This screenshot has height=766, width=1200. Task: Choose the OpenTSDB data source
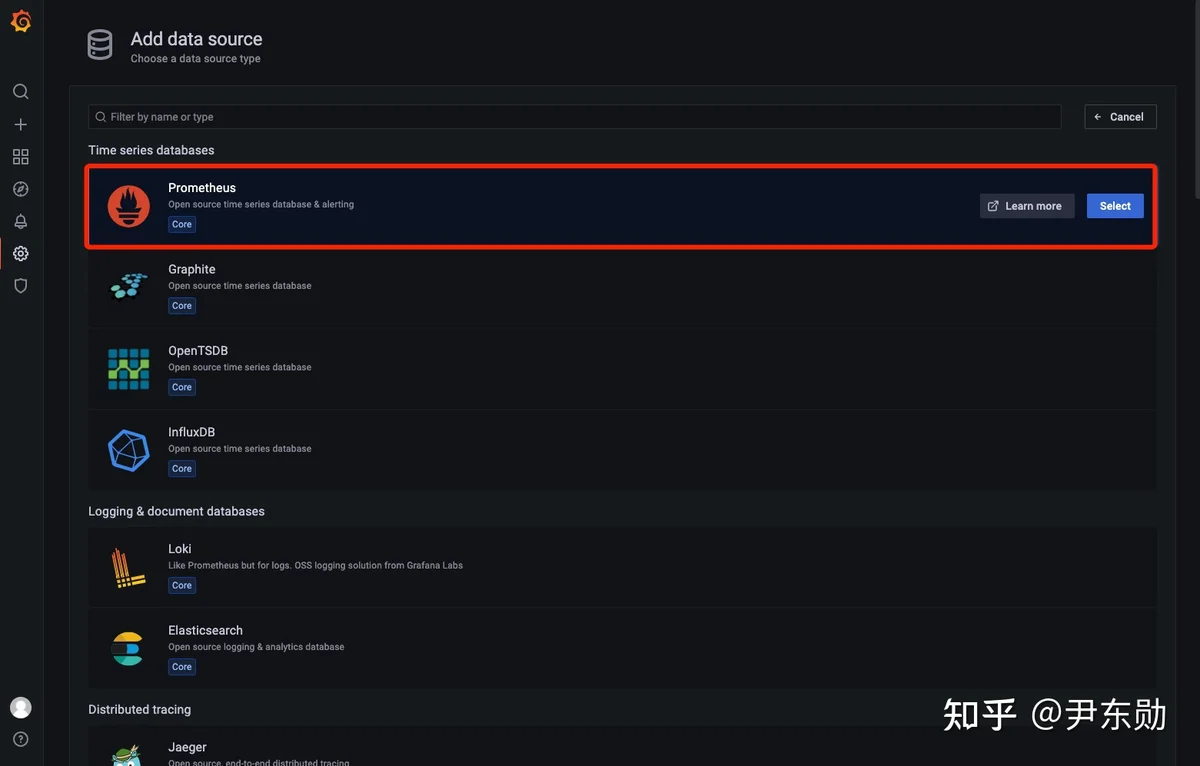pos(622,369)
